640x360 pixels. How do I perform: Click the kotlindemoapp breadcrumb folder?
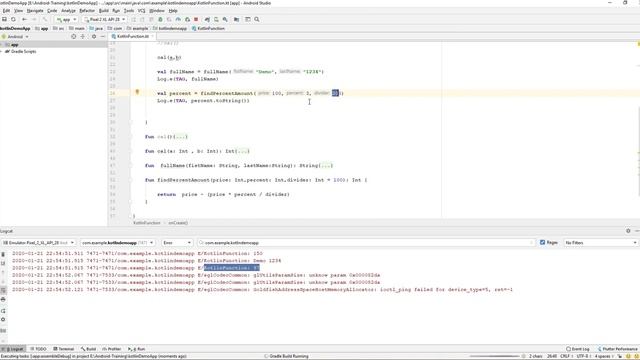coord(170,28)
